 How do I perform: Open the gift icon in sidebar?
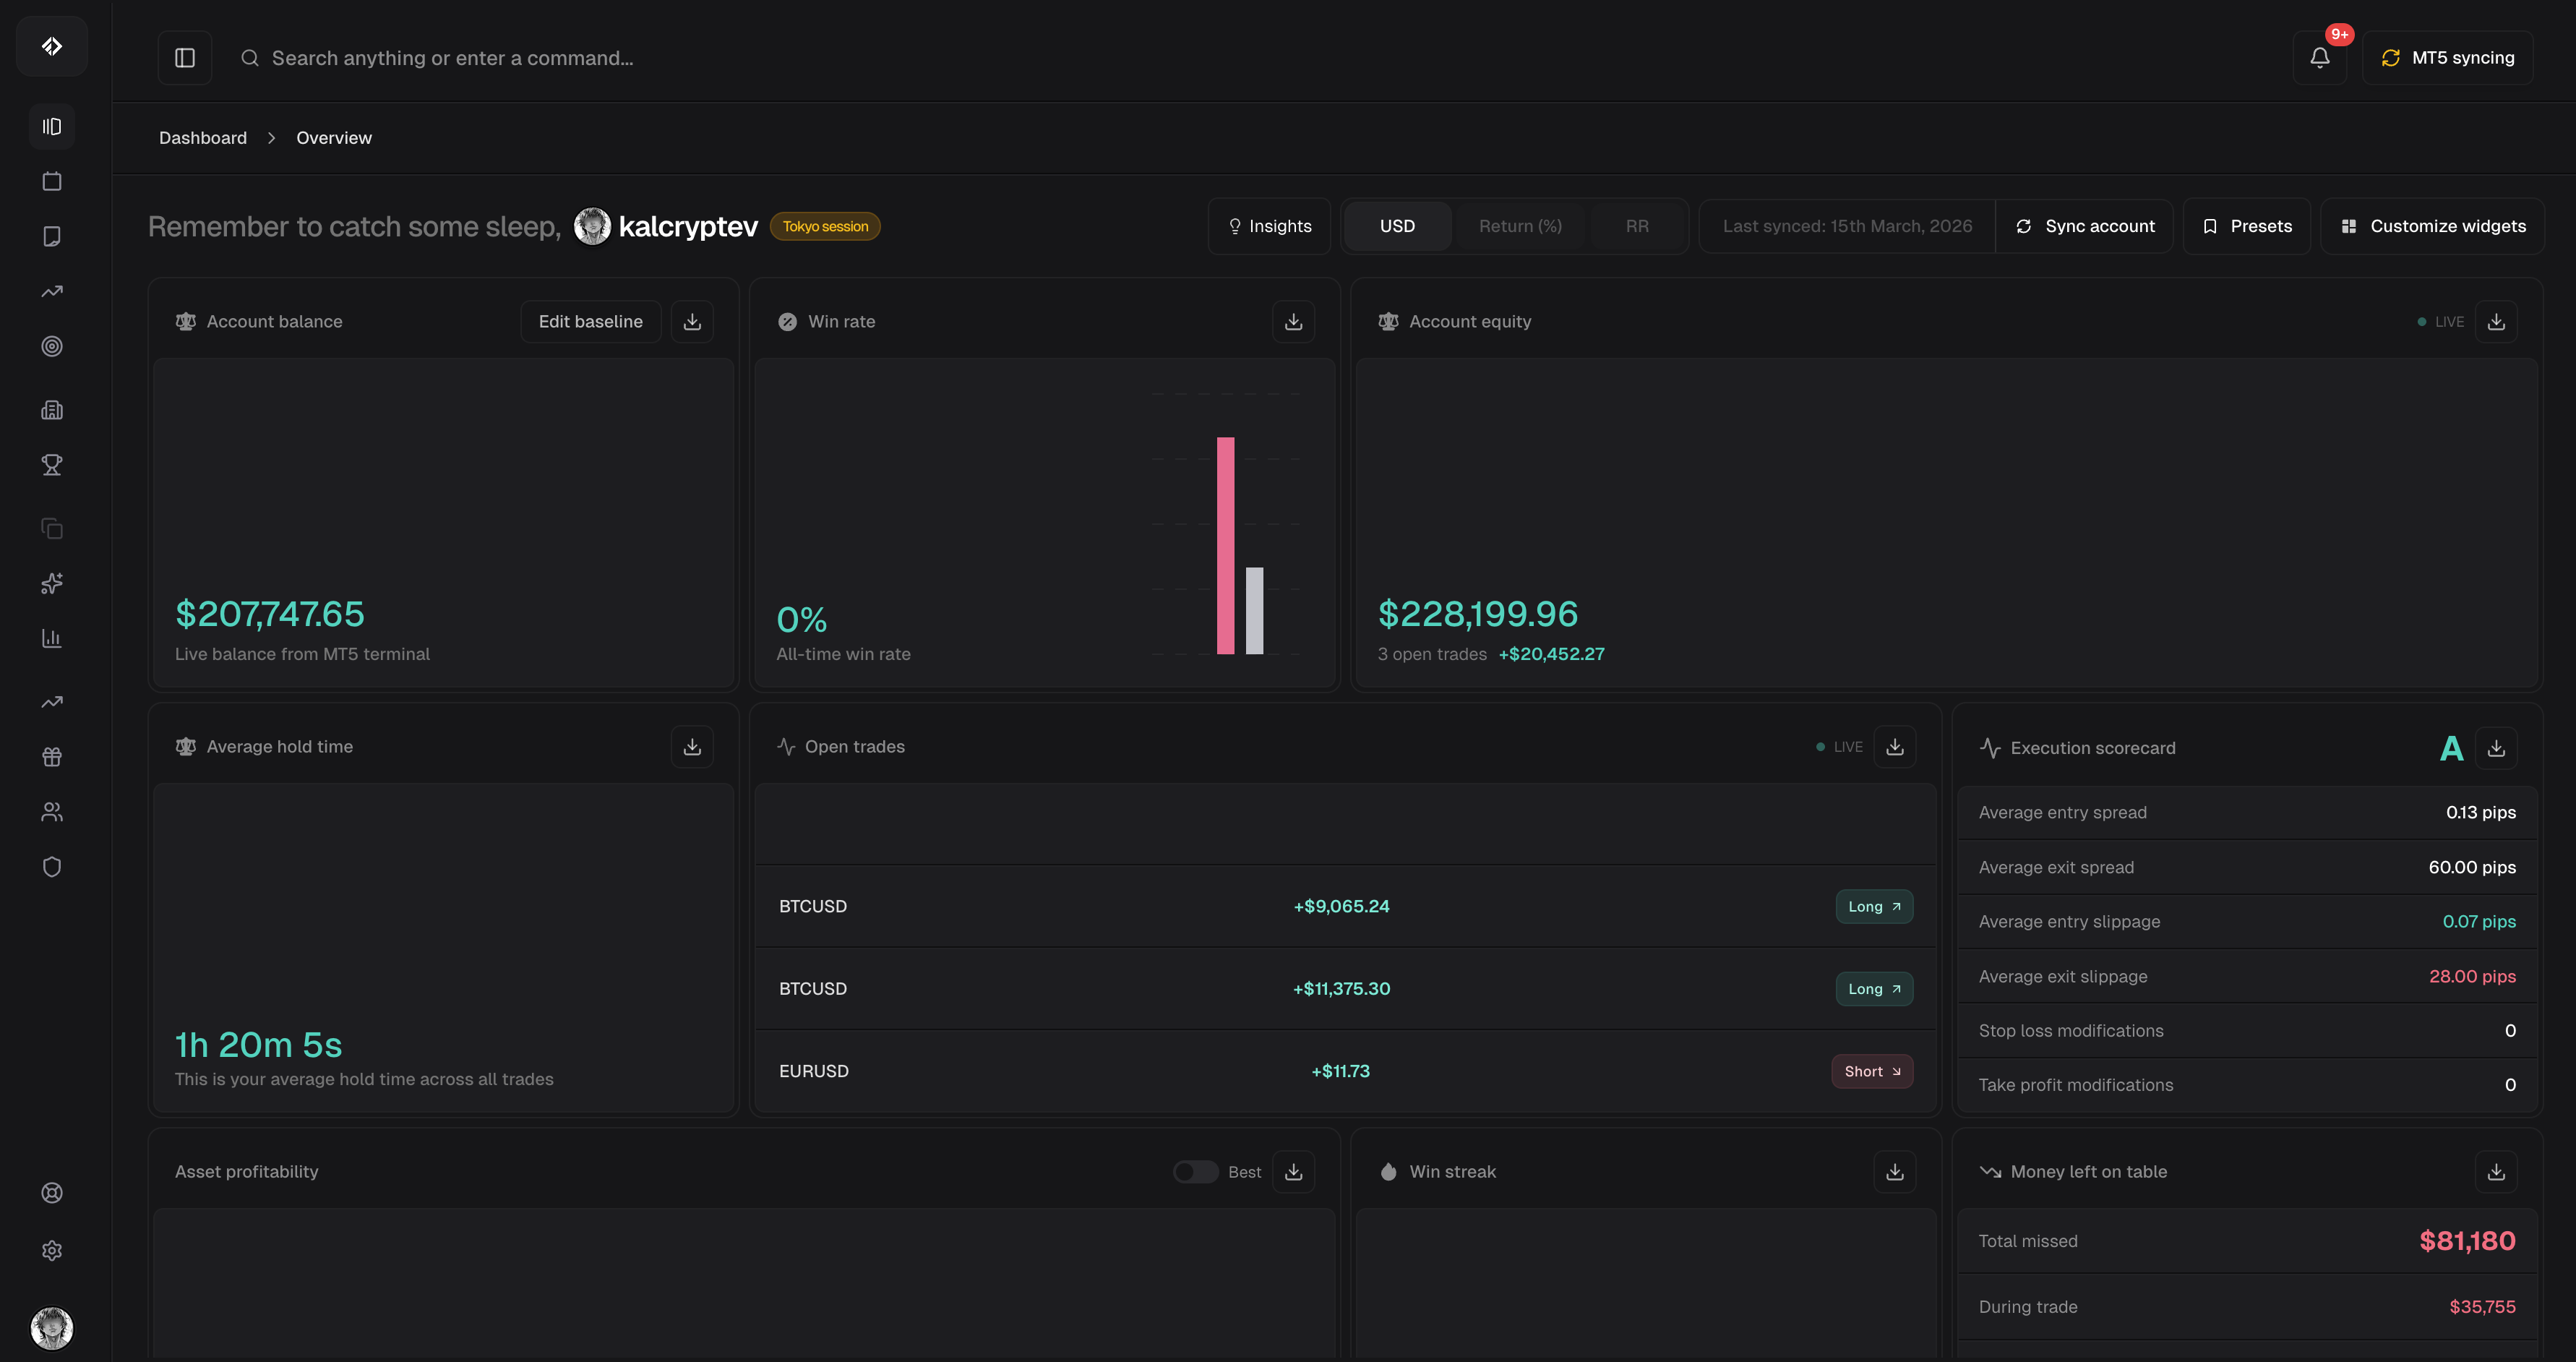point(52,757)
